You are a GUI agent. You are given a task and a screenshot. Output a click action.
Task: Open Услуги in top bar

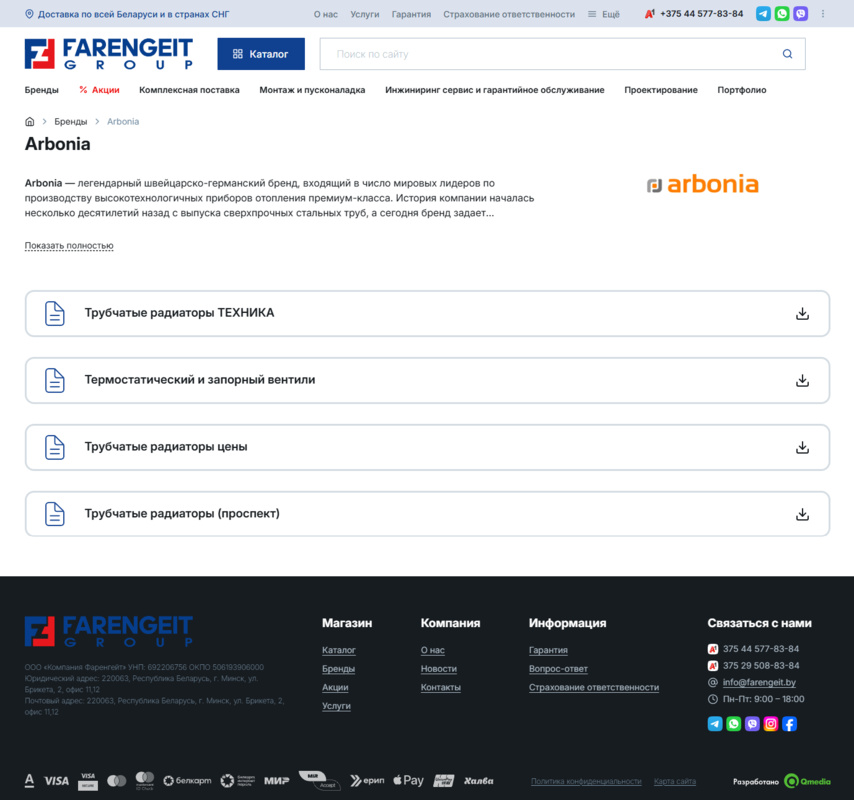click(364, 14)
